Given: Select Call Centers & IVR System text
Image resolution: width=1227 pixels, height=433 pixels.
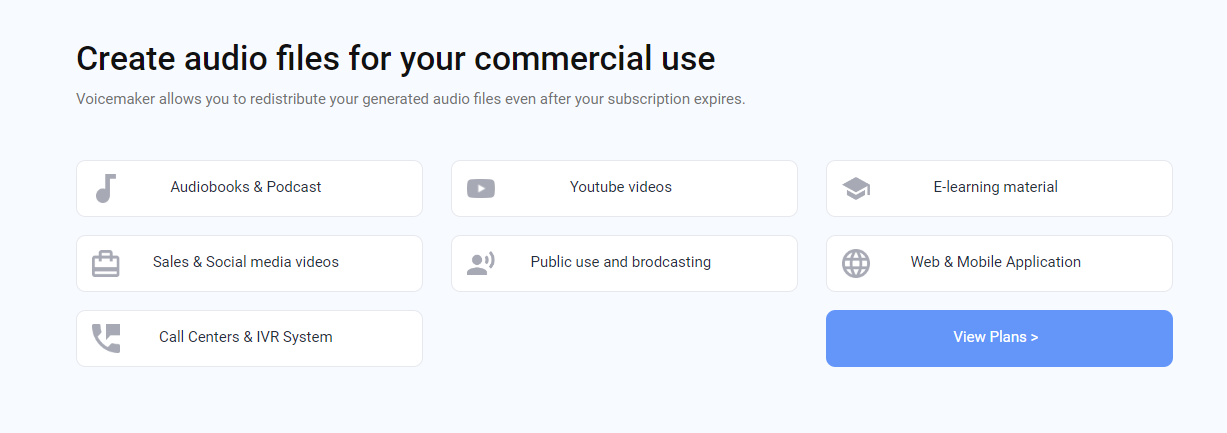Looking at the screenshot, I should [246, 337].
